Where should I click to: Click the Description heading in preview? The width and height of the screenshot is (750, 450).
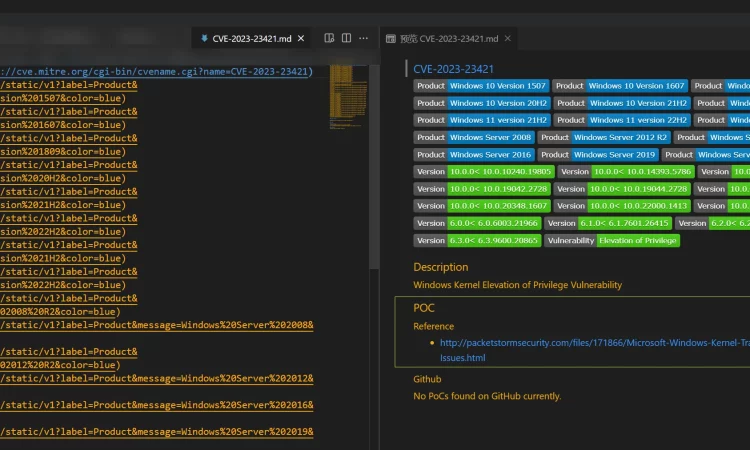(441, 267)
